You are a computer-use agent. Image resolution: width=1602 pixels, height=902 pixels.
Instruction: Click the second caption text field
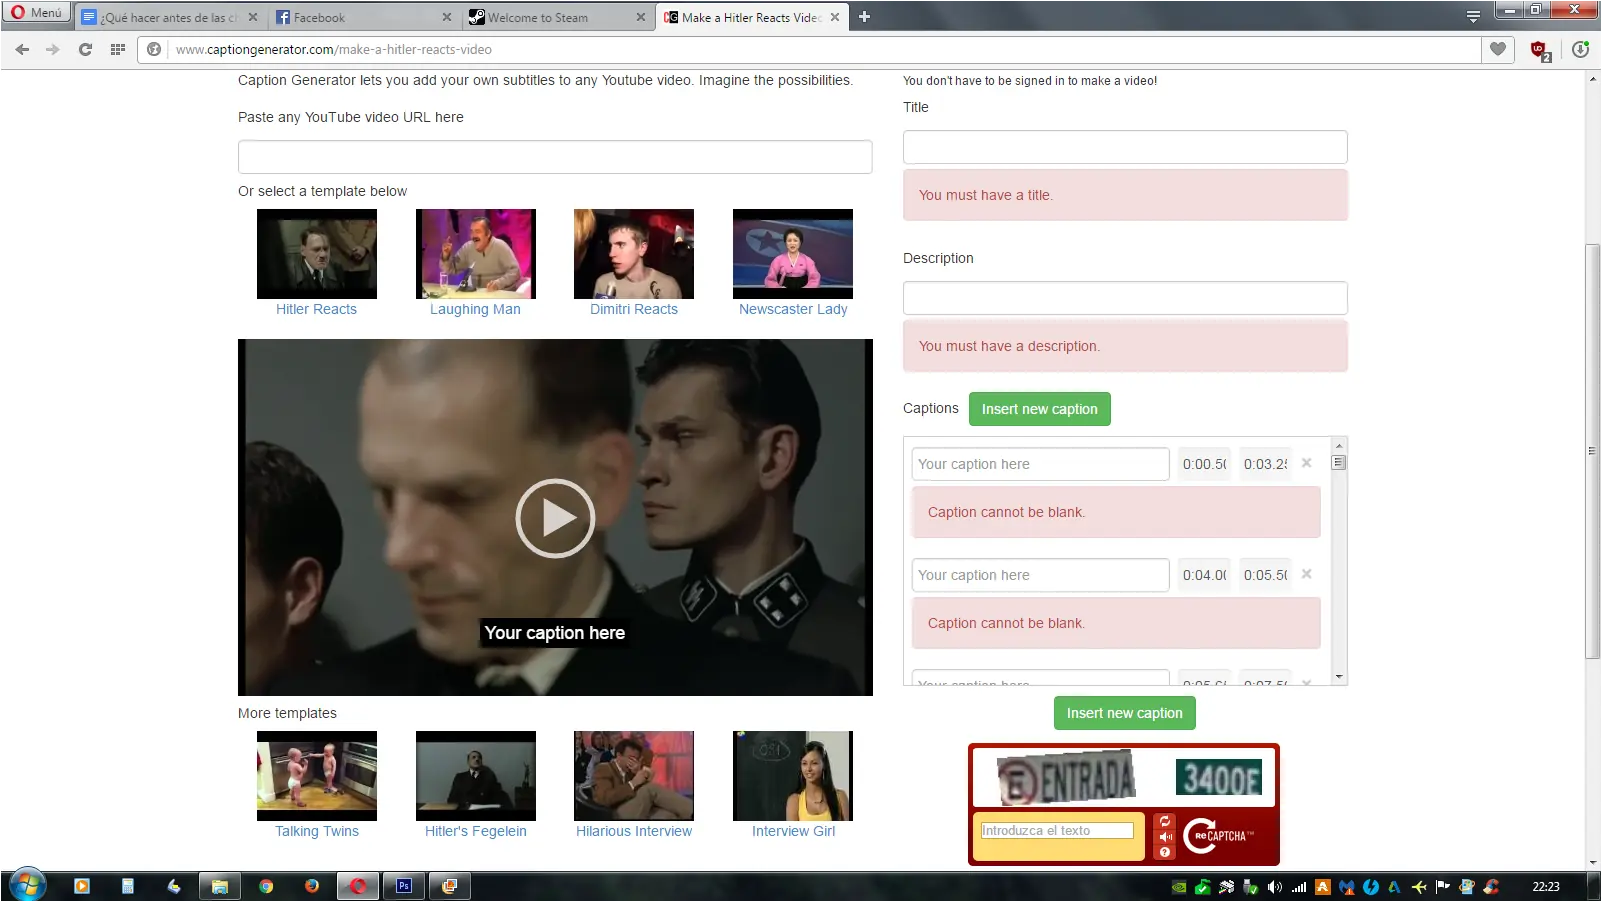click(x=1040, y=575)
